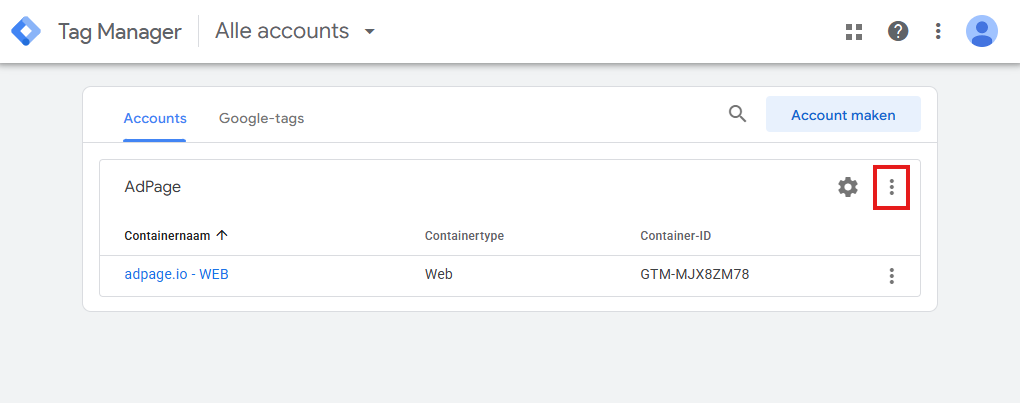Switch to the Accounts tab
The image size is (1020, 403).
155,118
